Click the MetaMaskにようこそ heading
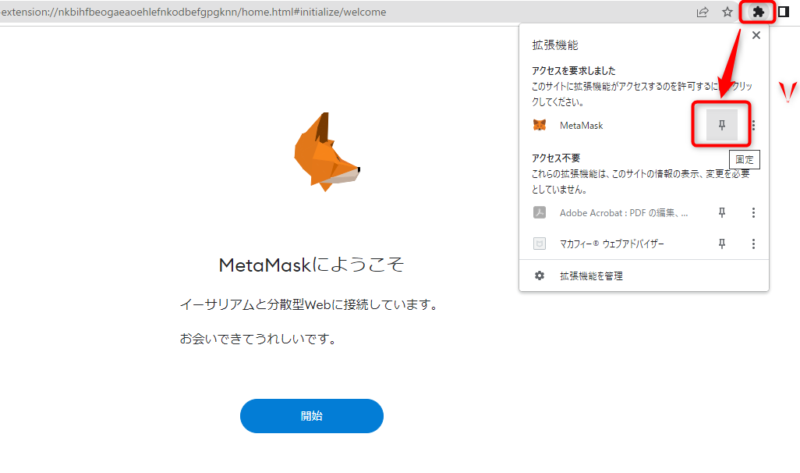The width and height of the screenshot is (800, 473). point(311,265)
